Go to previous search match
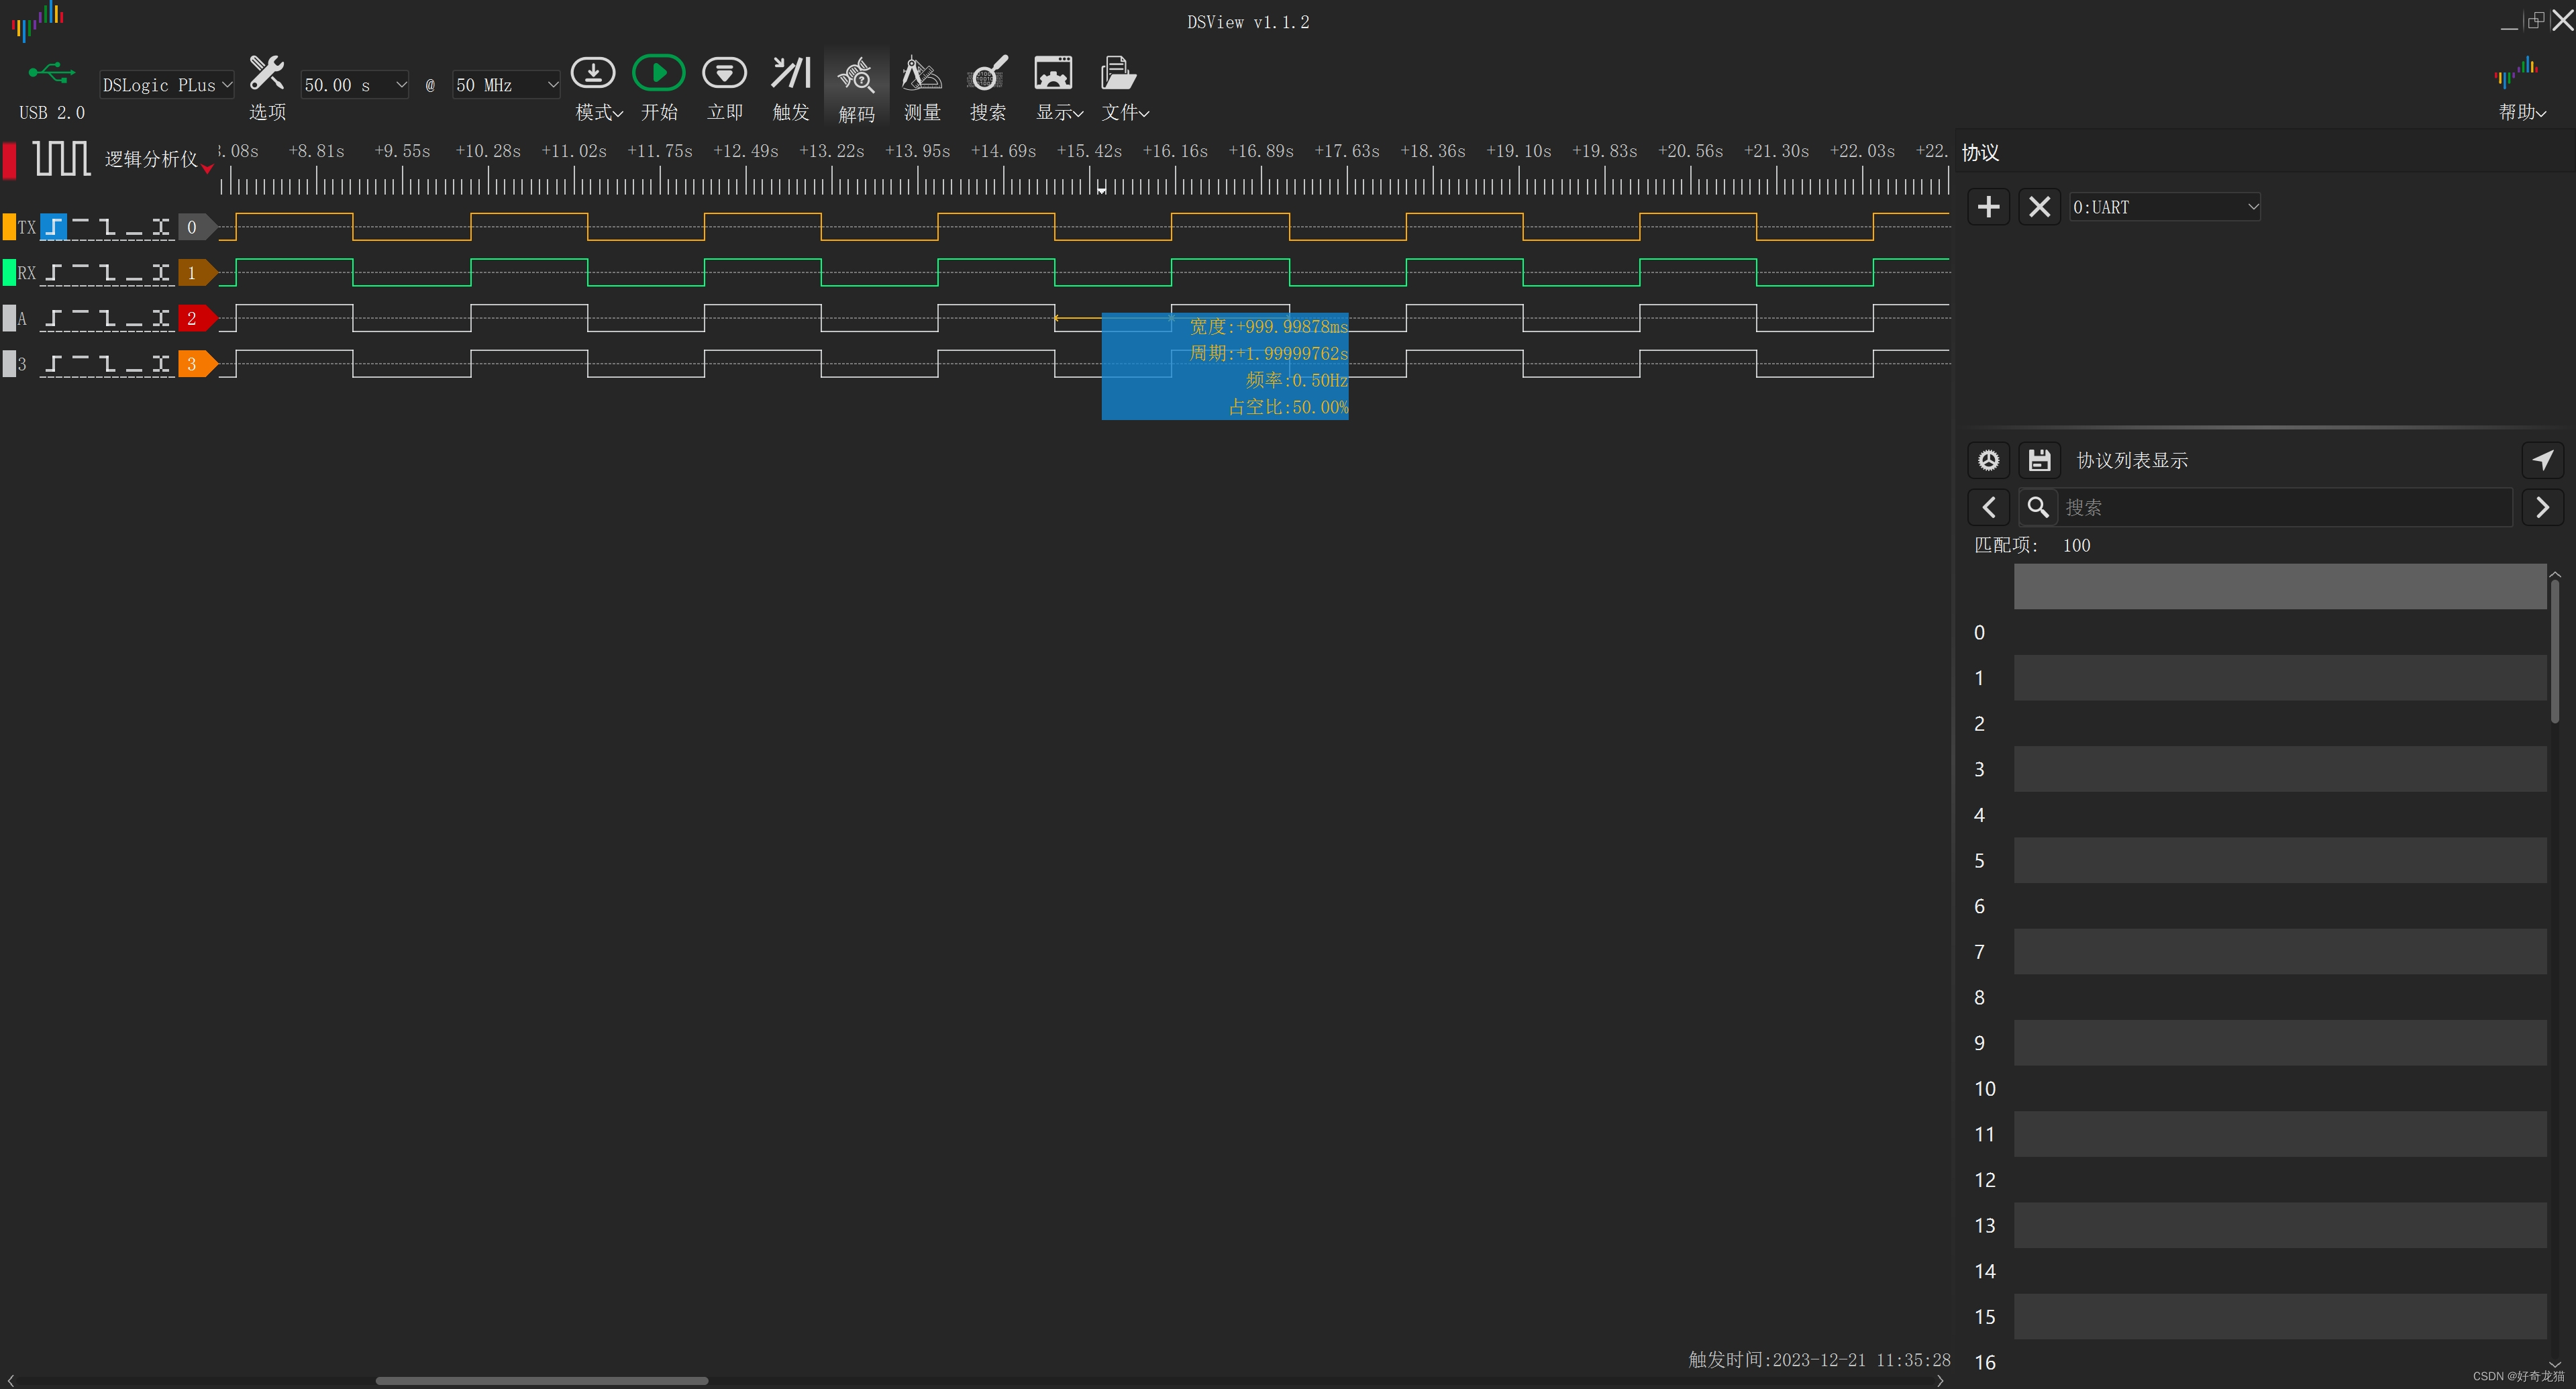The image size is (2576, 1389). pos(1989,508)
